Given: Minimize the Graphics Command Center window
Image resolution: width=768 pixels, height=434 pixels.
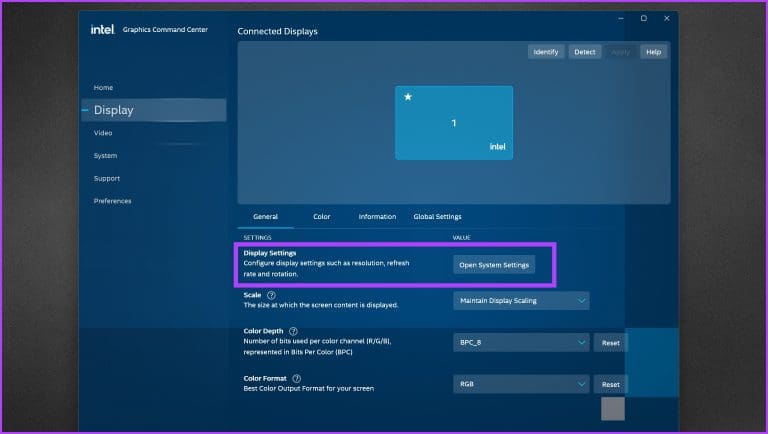Looking at the screenshot, I should [615, 18].
